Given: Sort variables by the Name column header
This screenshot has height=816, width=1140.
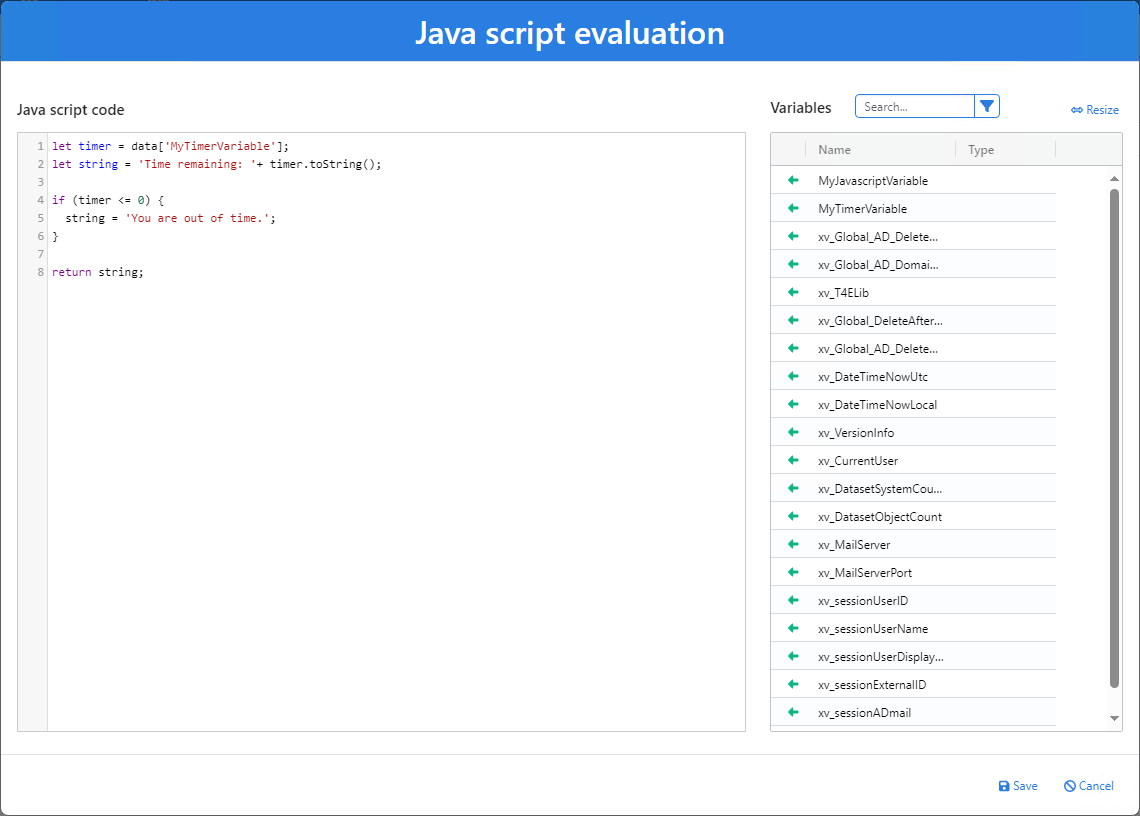Looking at the screenshot, I should pos(835,149).
